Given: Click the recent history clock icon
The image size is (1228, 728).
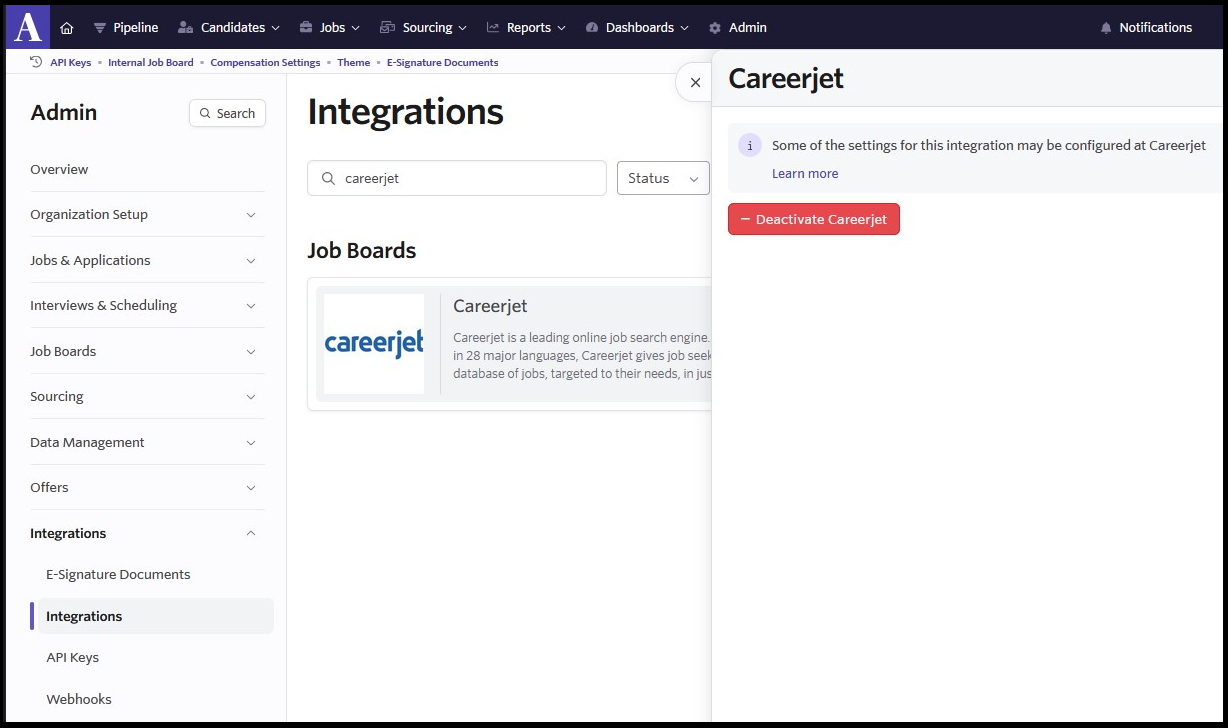Looking at the screenshot, I should [37, 62].
